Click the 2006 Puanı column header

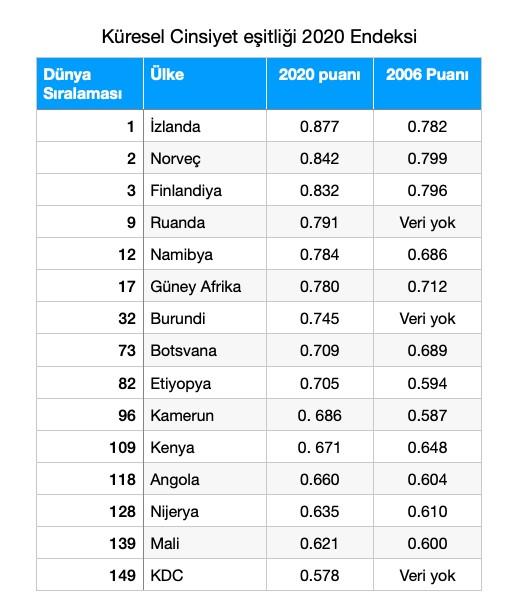(427, 84)
